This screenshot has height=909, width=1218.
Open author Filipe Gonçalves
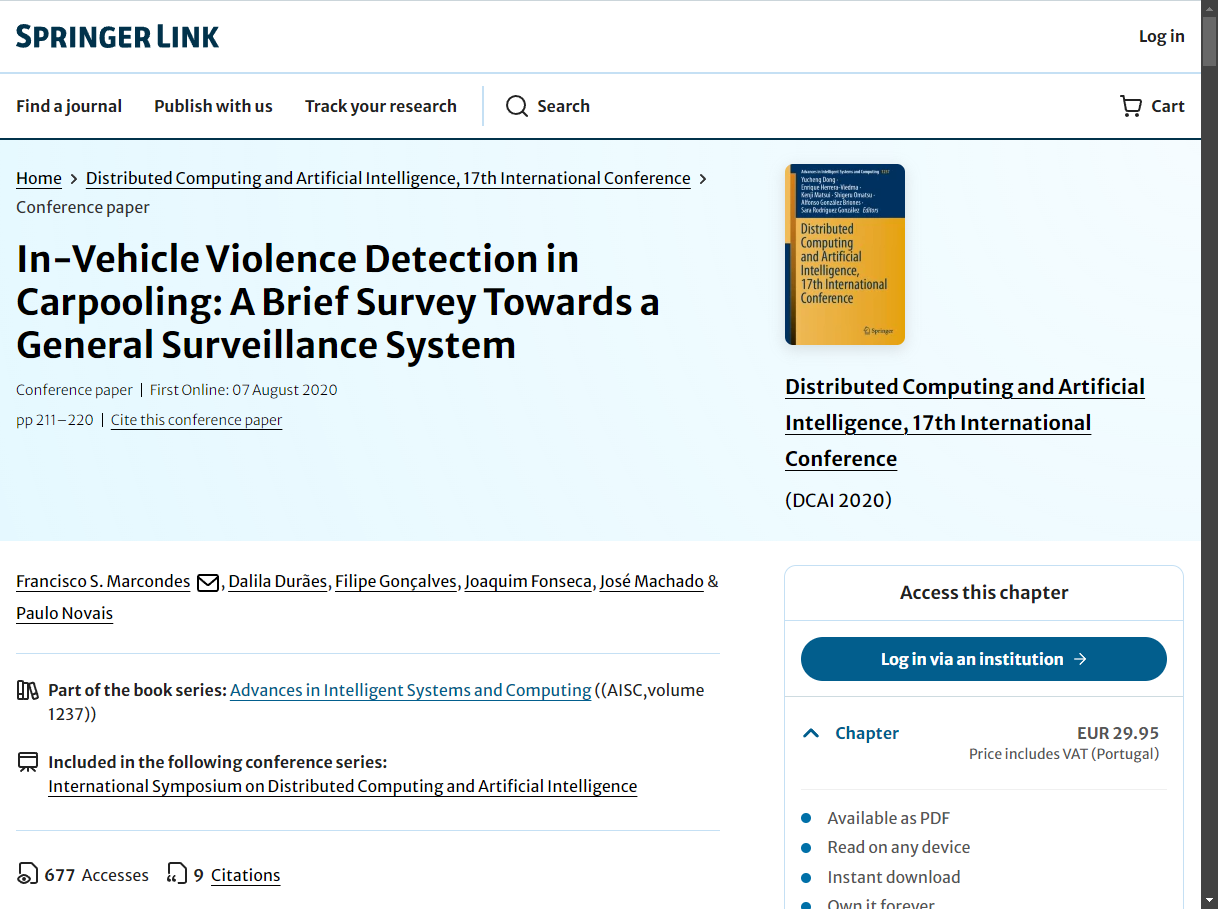click(x=396, y=581)
